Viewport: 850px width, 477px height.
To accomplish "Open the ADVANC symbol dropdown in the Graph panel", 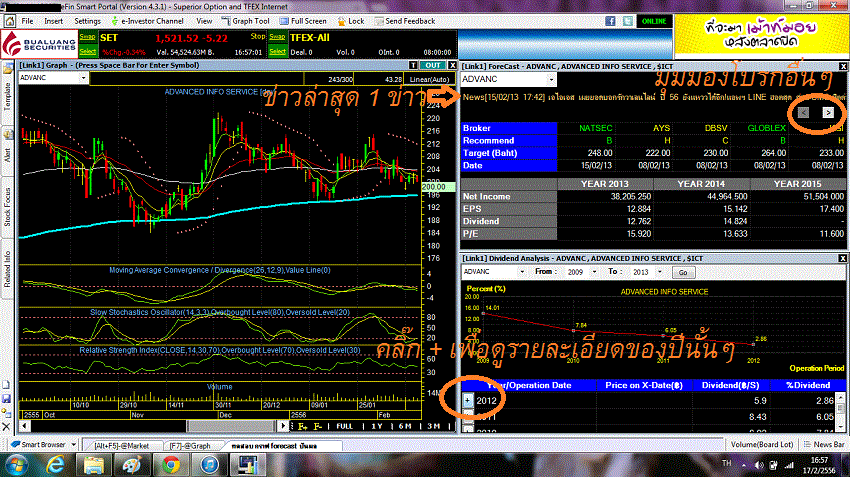I will click(83, 78).
